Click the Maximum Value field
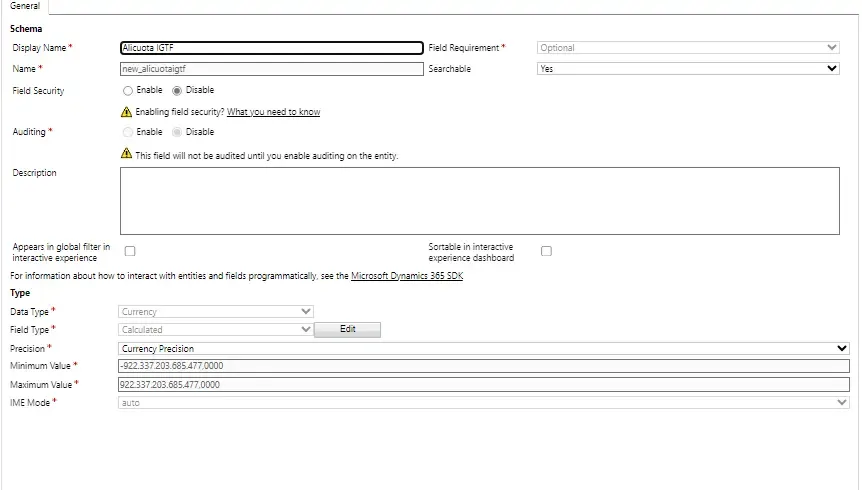 point(483,384)
